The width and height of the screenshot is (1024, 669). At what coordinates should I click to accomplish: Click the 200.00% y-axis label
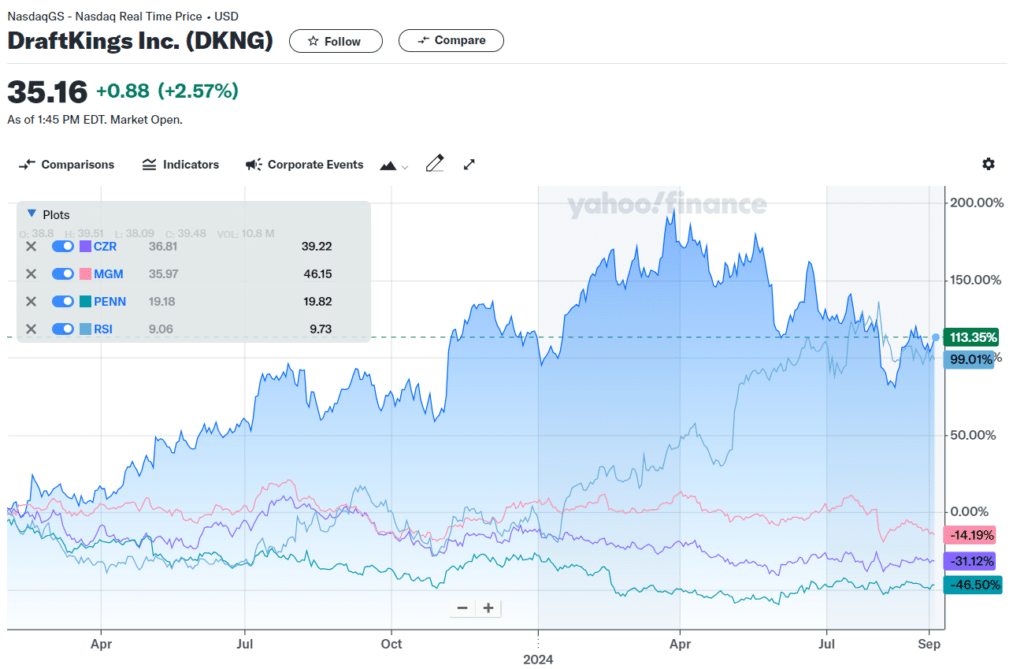pos(976,203)
